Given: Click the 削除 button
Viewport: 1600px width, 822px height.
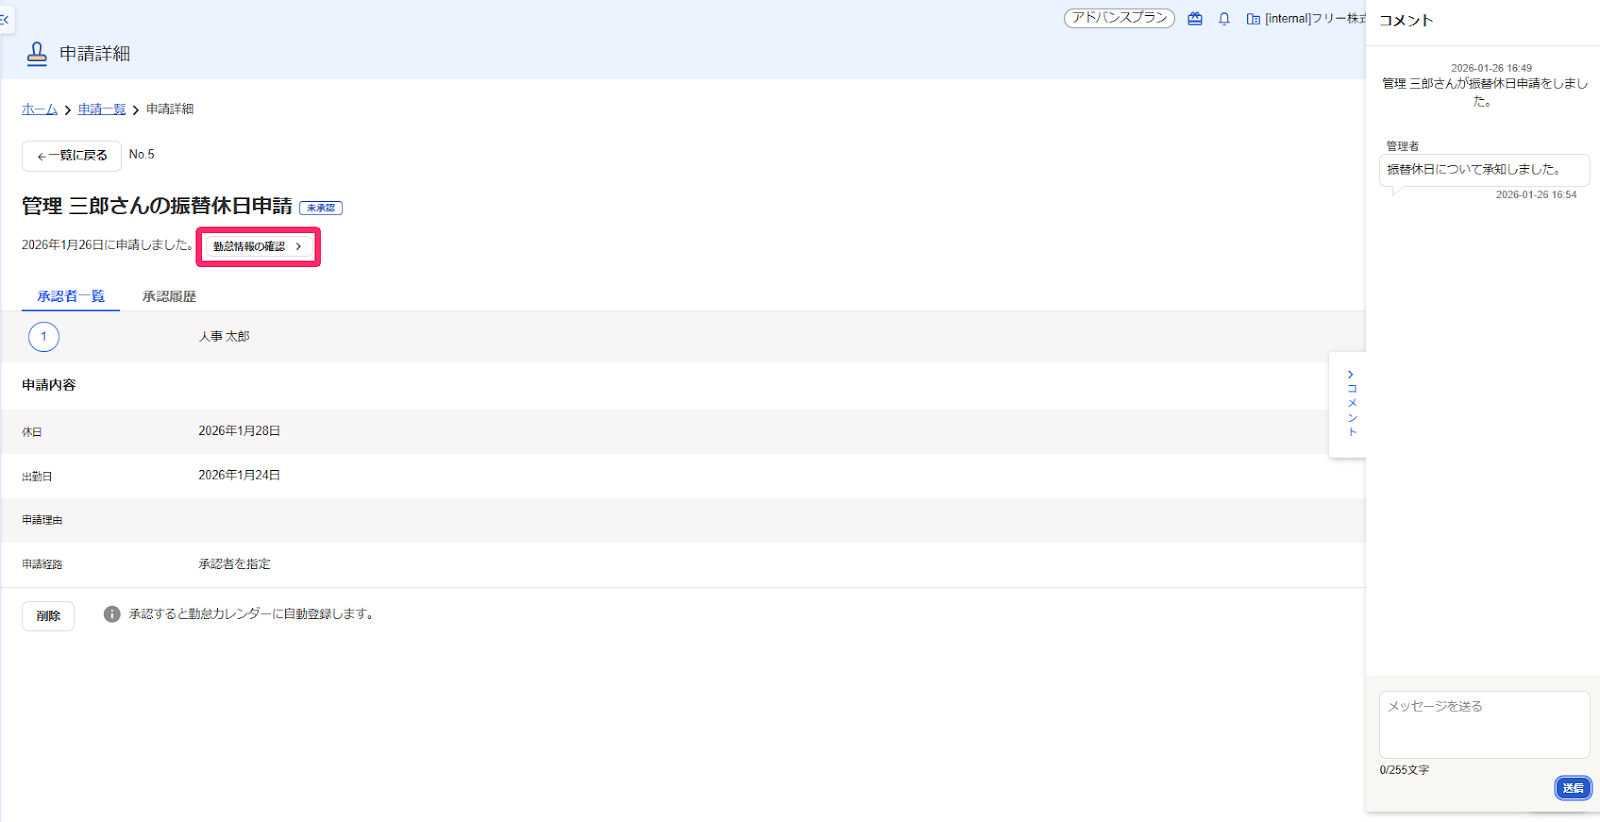Looking at the screenshot, I should pyautogui.click(x=48, y=616).
